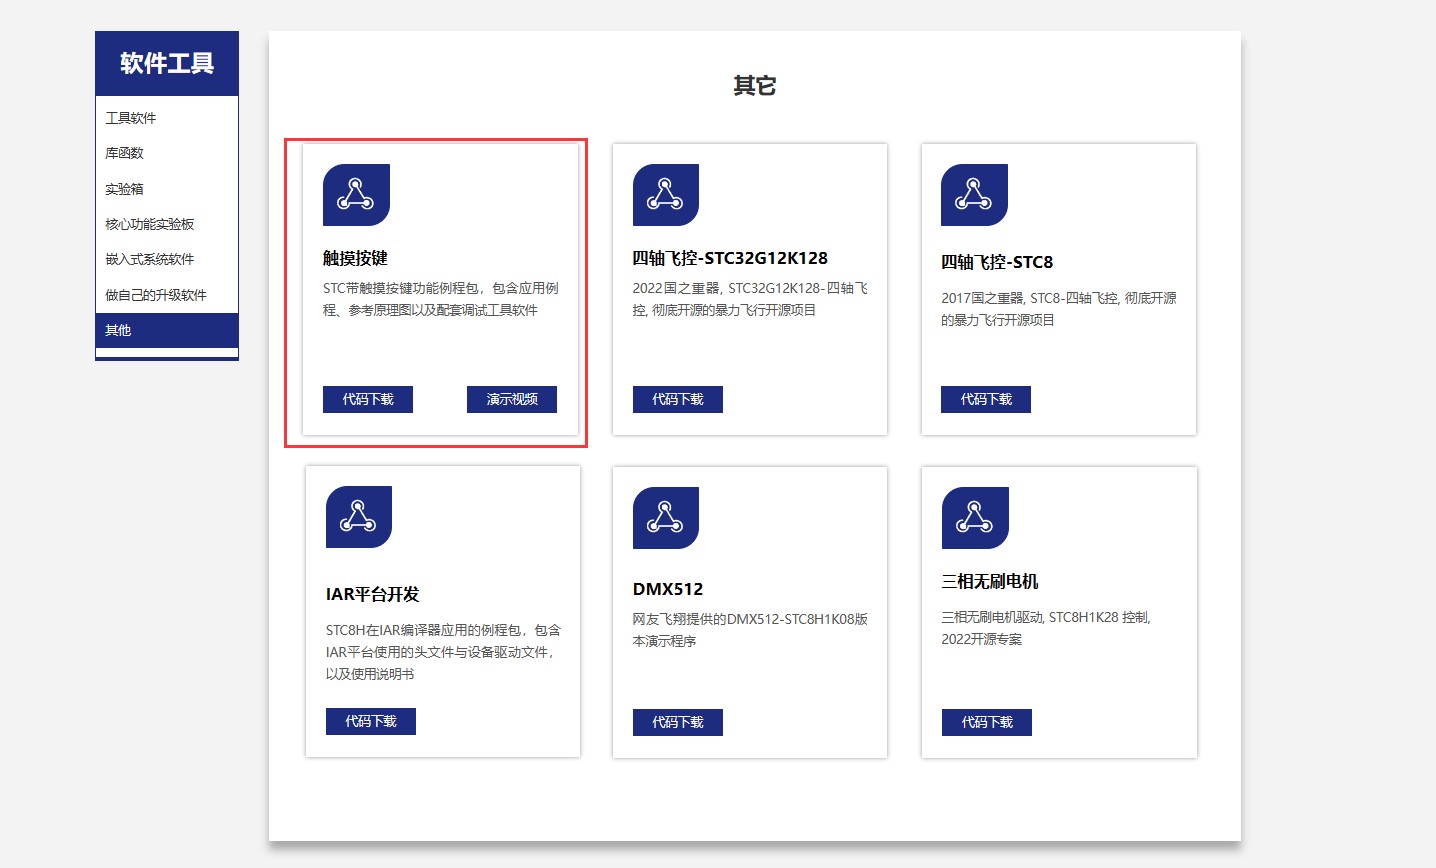
Task: Download code for DMX512
Action: coord(678,722)
